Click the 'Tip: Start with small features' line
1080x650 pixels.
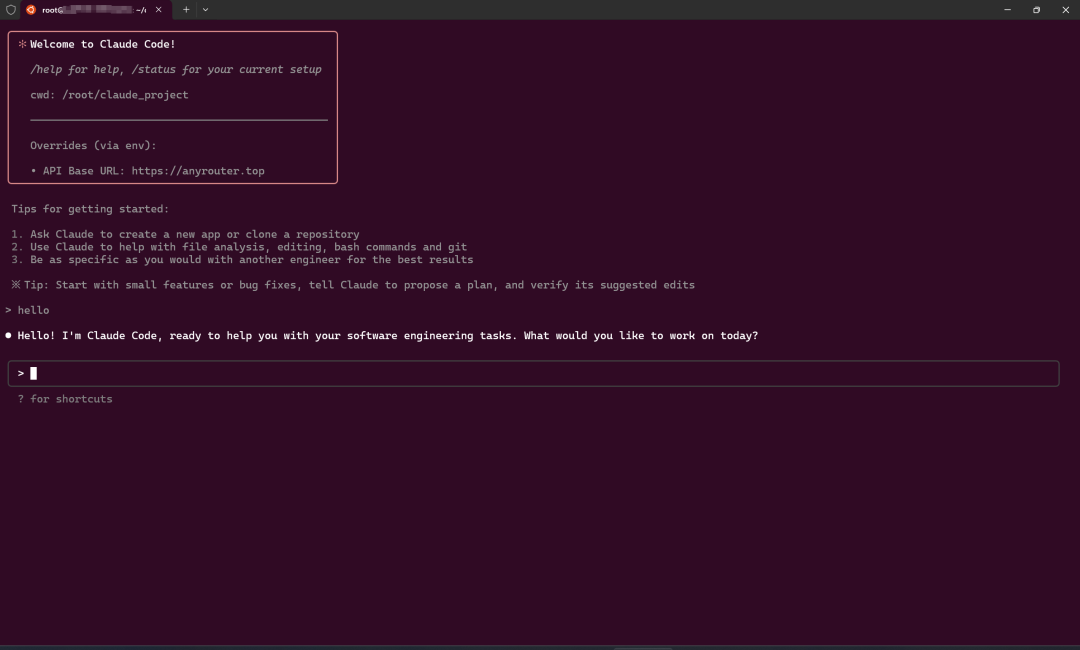click(x=353, y=285)
